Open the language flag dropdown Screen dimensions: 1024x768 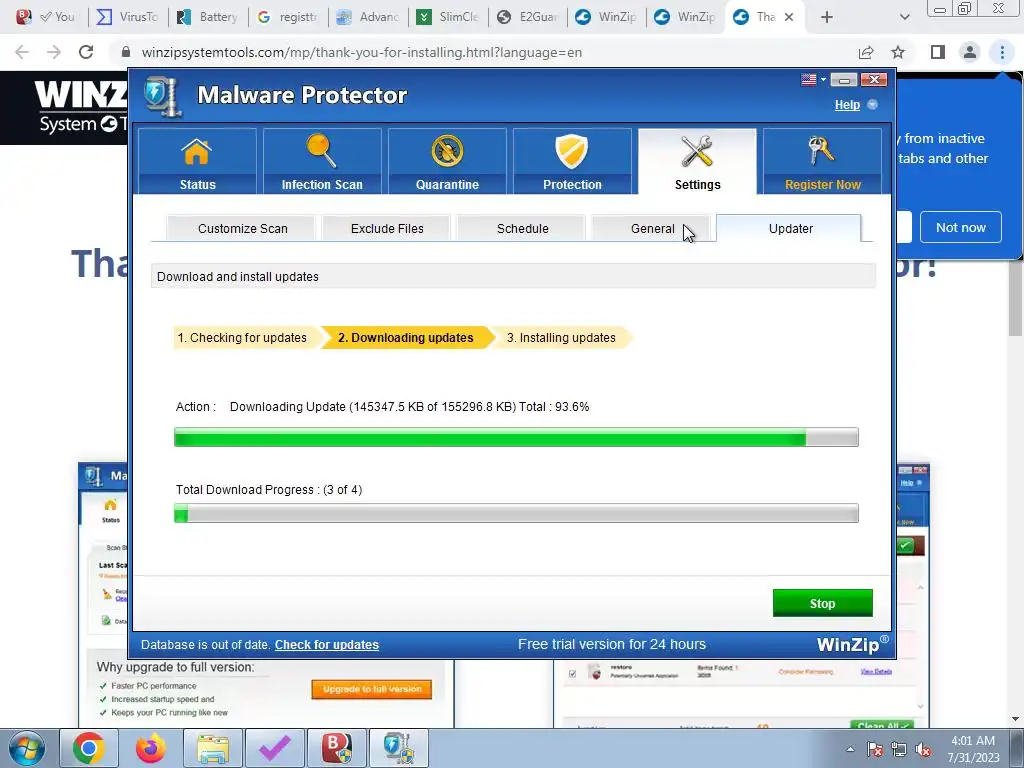pos(813,80)
